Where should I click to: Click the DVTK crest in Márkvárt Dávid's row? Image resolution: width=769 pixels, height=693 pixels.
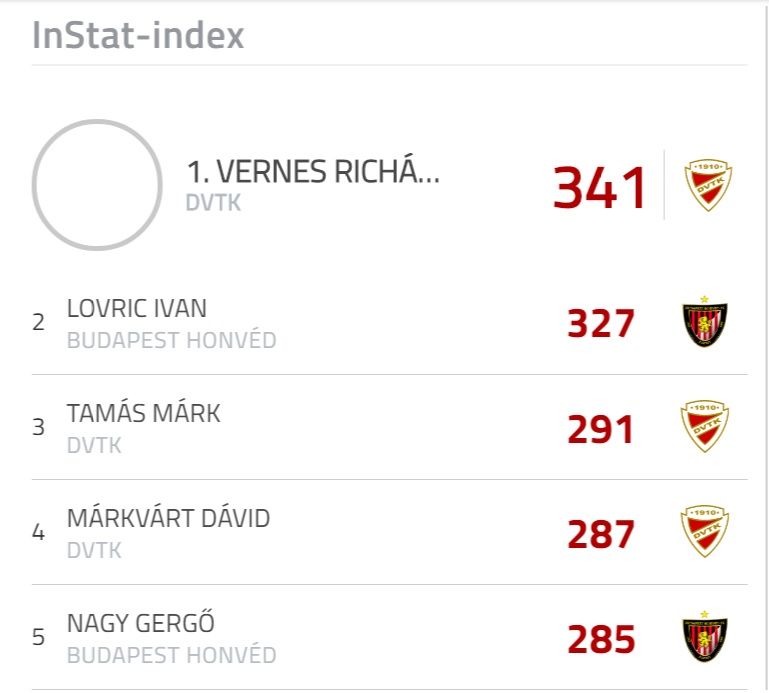click(x=705, y=531)
